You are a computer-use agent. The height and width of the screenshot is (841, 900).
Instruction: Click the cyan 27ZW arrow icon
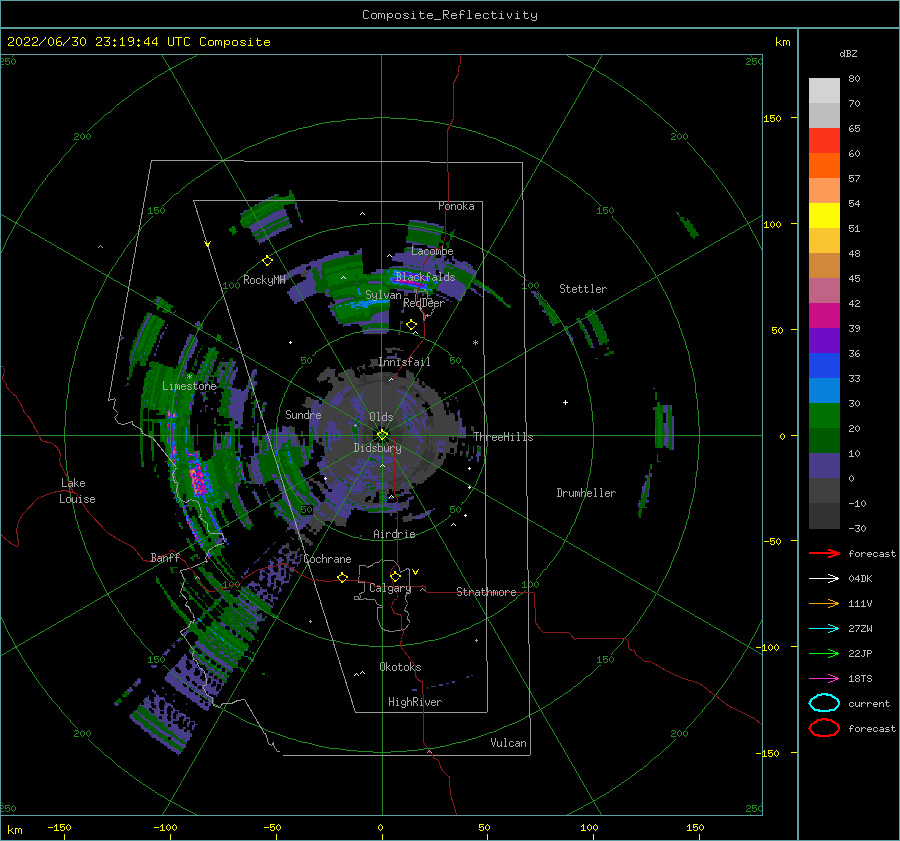(824, 629)
